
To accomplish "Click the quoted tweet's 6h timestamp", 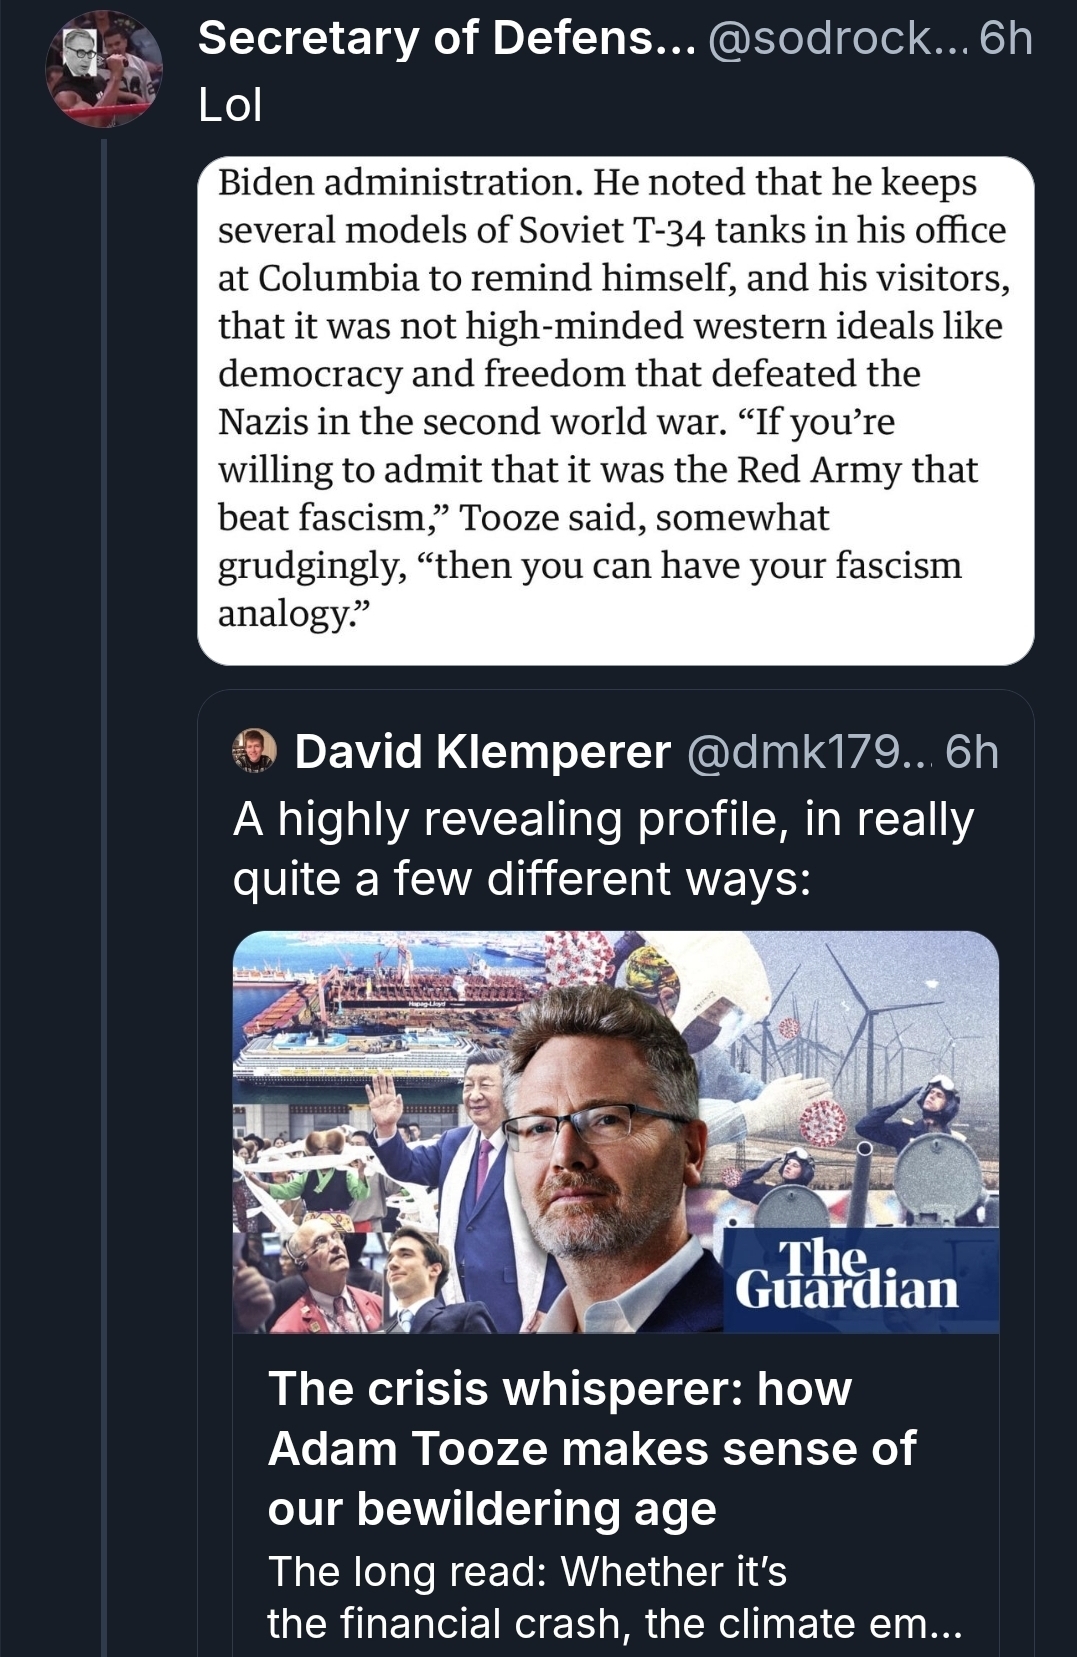I will pos(972,752).
